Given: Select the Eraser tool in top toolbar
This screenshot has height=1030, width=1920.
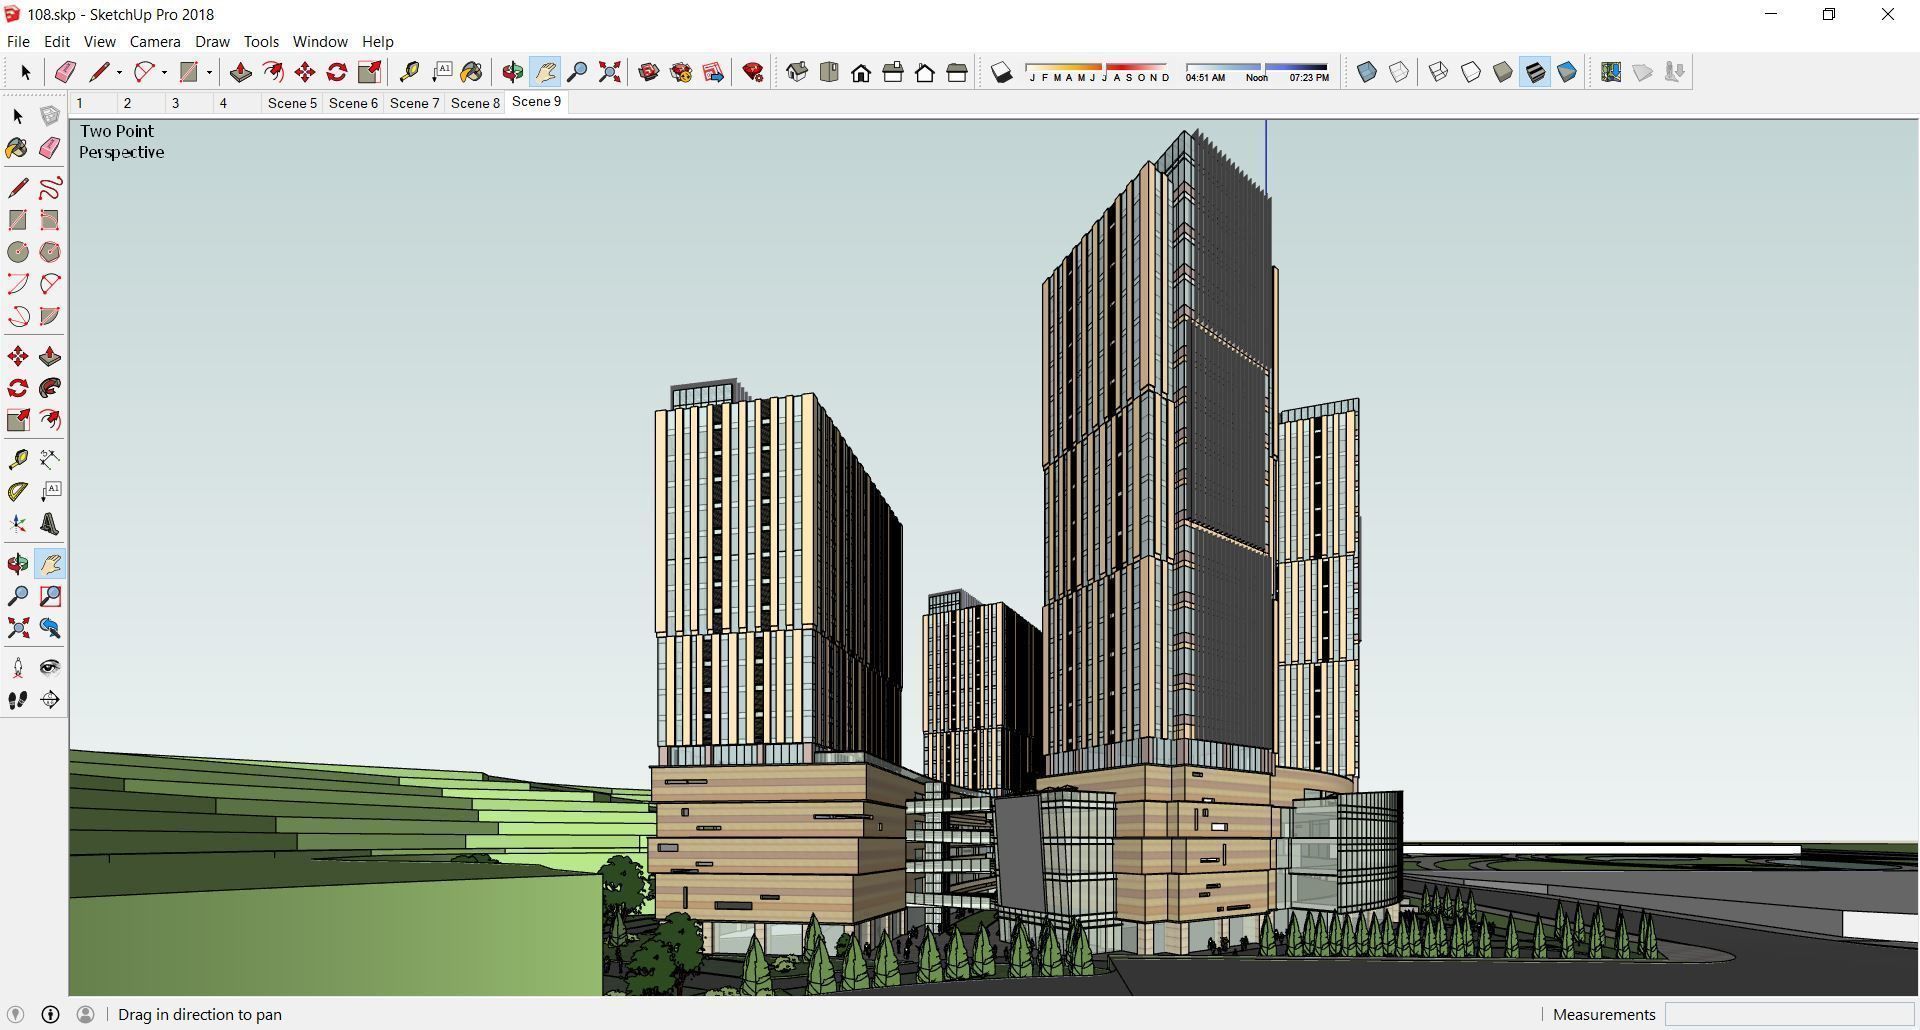Looking at the screenshot, I should pos(65,72).
